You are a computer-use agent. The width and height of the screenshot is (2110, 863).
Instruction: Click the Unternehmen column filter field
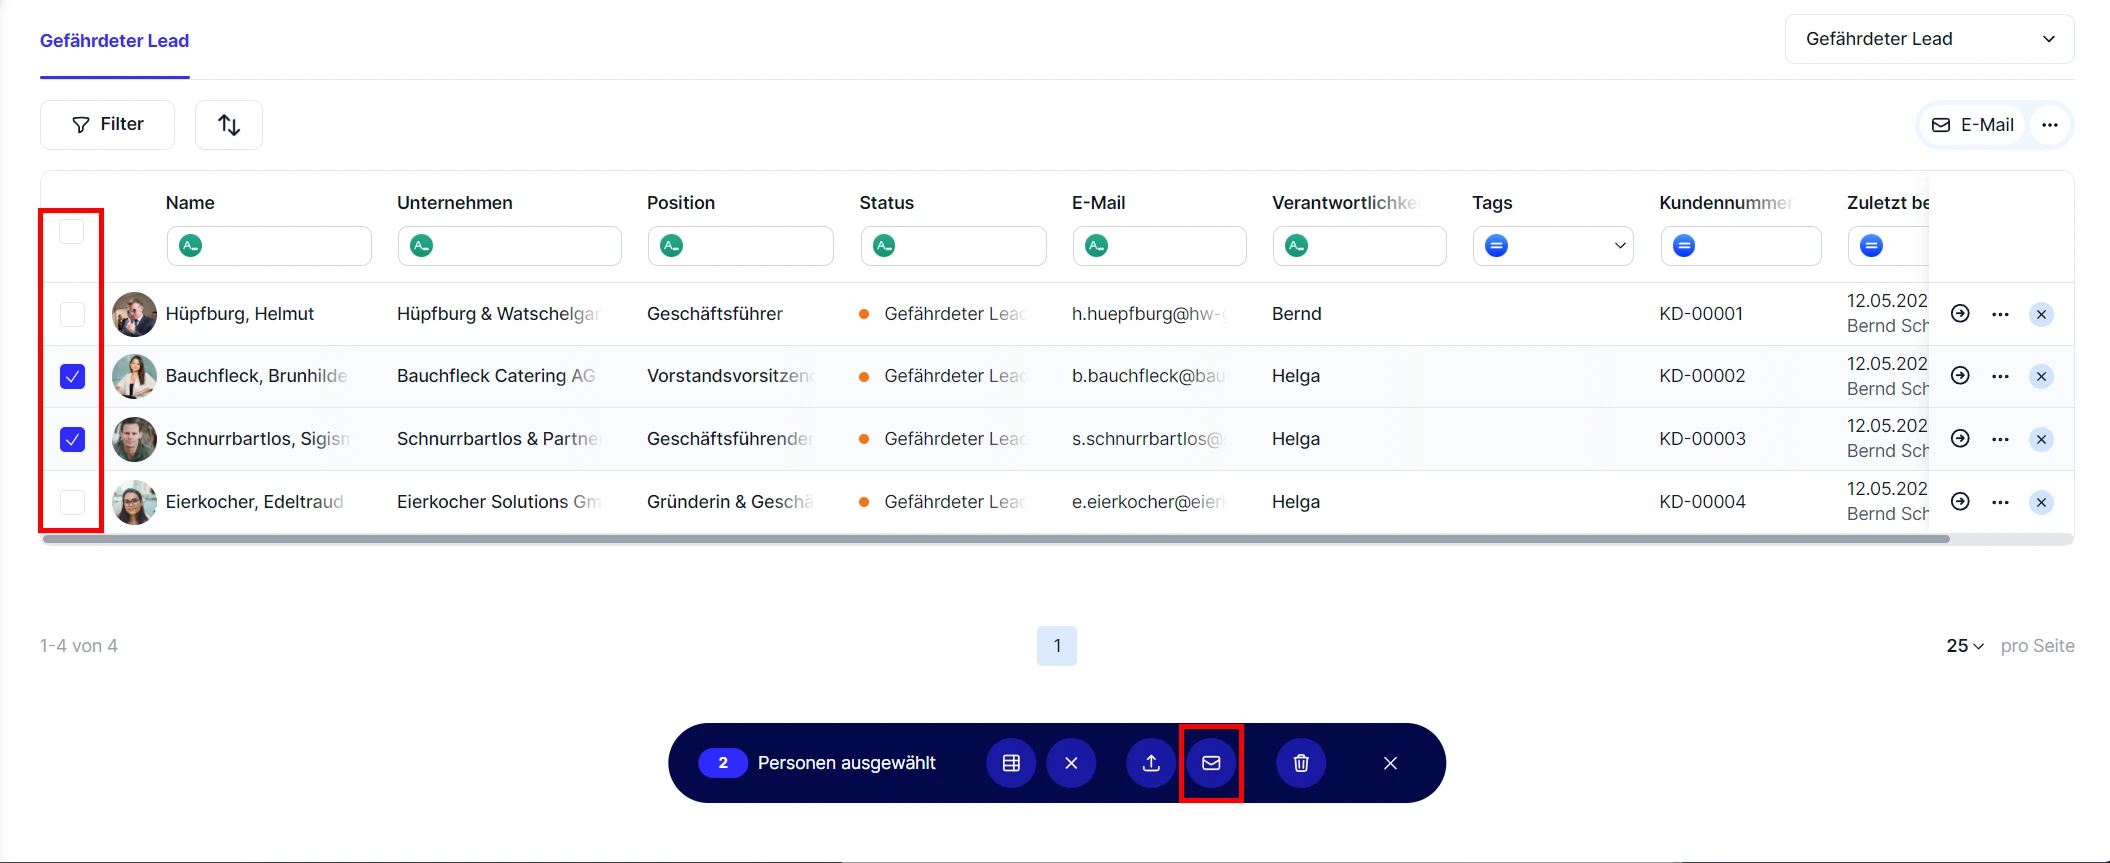tap(510, 246)
